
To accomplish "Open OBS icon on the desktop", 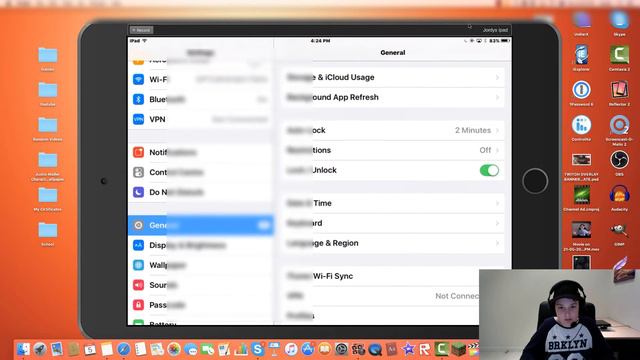I will (619, 160).
